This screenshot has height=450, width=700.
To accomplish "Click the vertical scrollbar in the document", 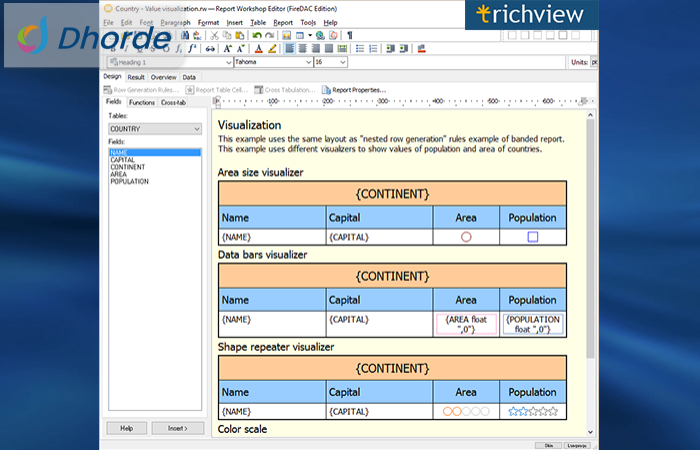I will click(x=590, y=237).
